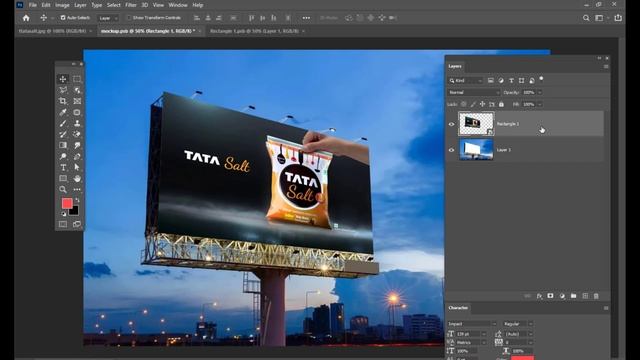
Task: Open the Filter menu
Action: [131, 5]
